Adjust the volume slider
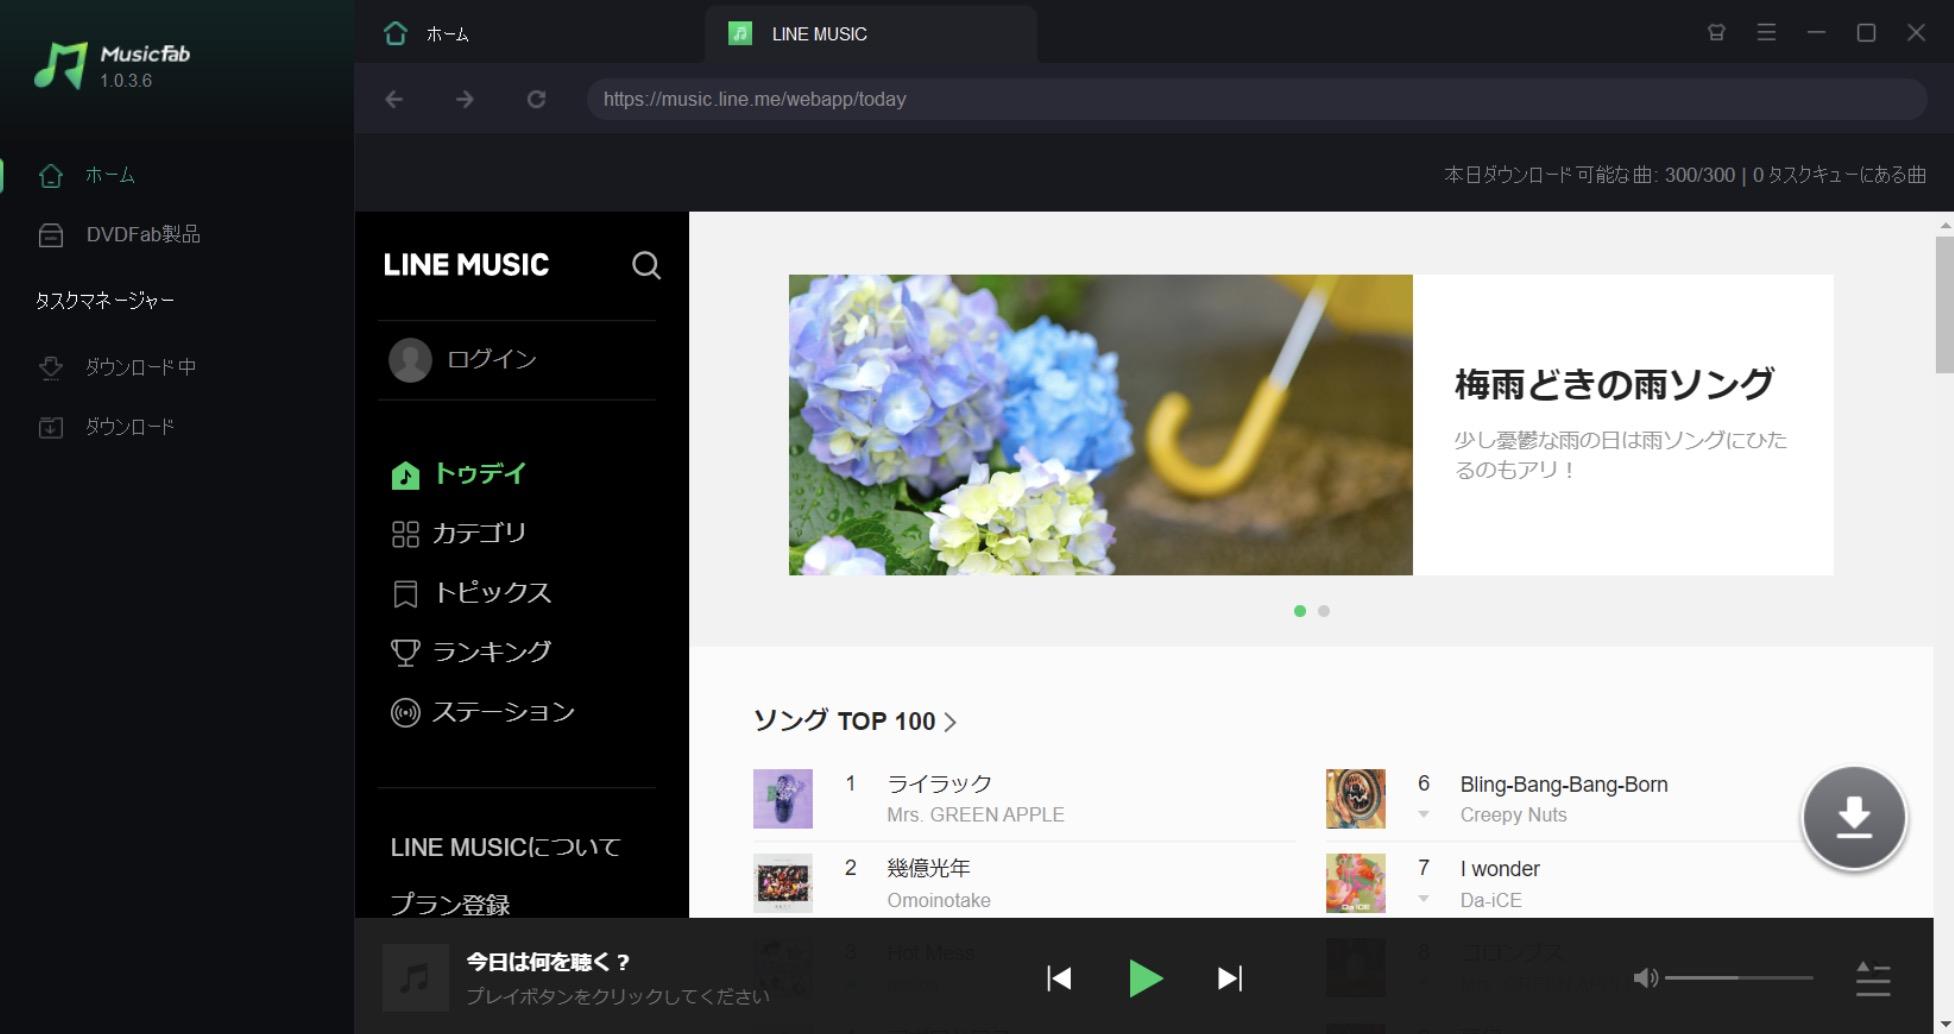The height and width of the screenshot is (1034, 1954). (1739, 978)
